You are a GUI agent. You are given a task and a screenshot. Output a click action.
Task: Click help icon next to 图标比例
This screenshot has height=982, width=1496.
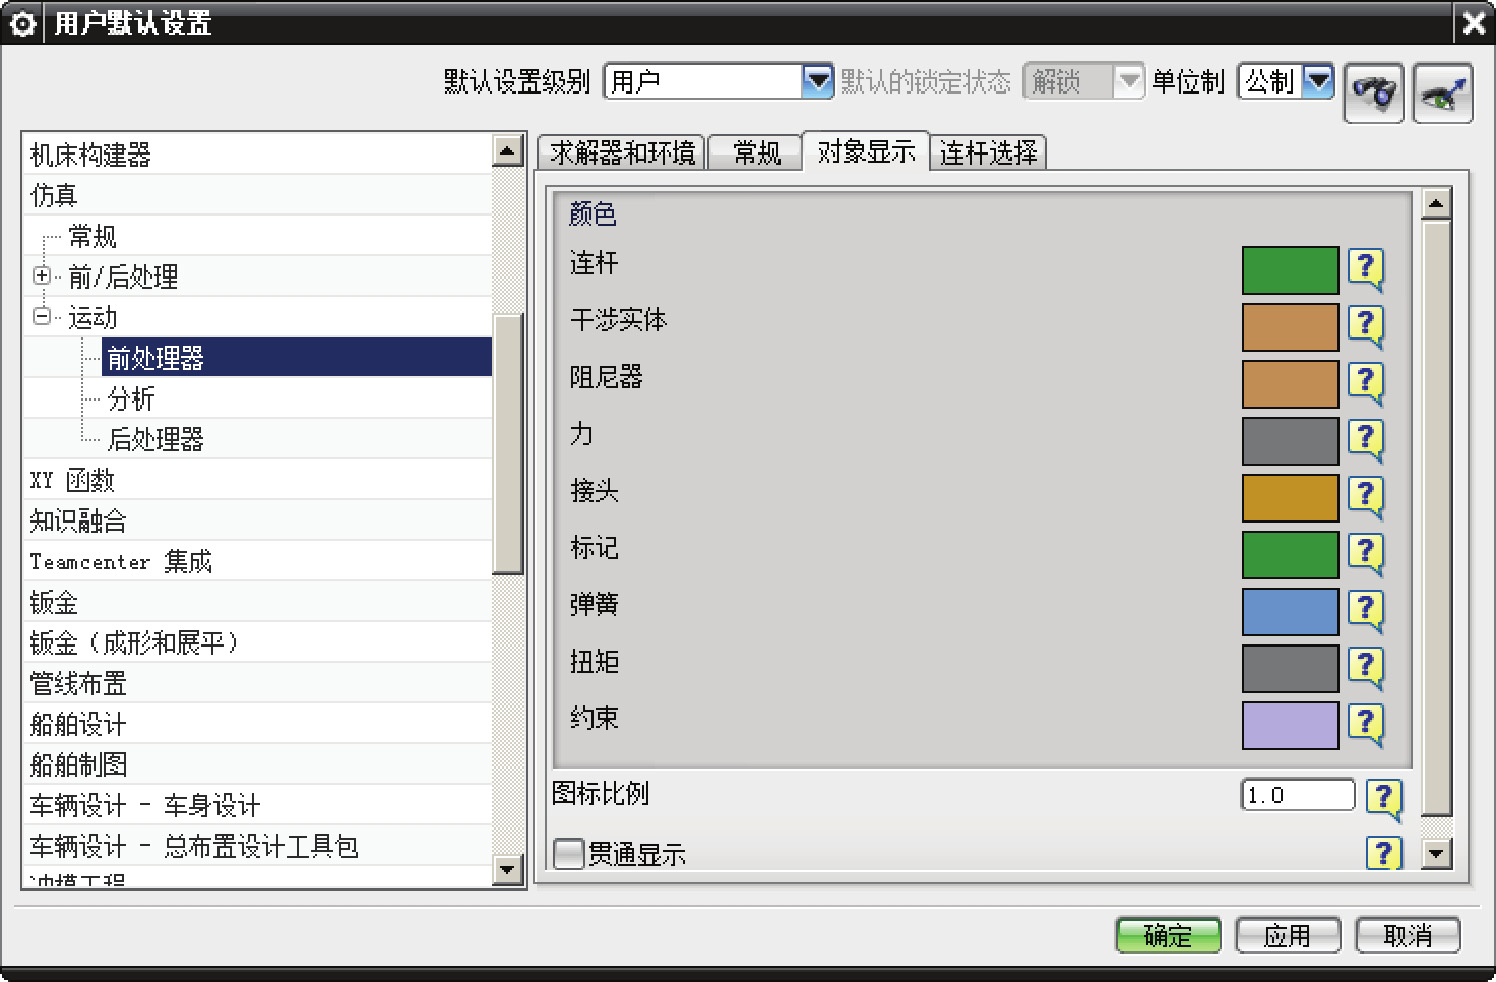point(1383,798)
